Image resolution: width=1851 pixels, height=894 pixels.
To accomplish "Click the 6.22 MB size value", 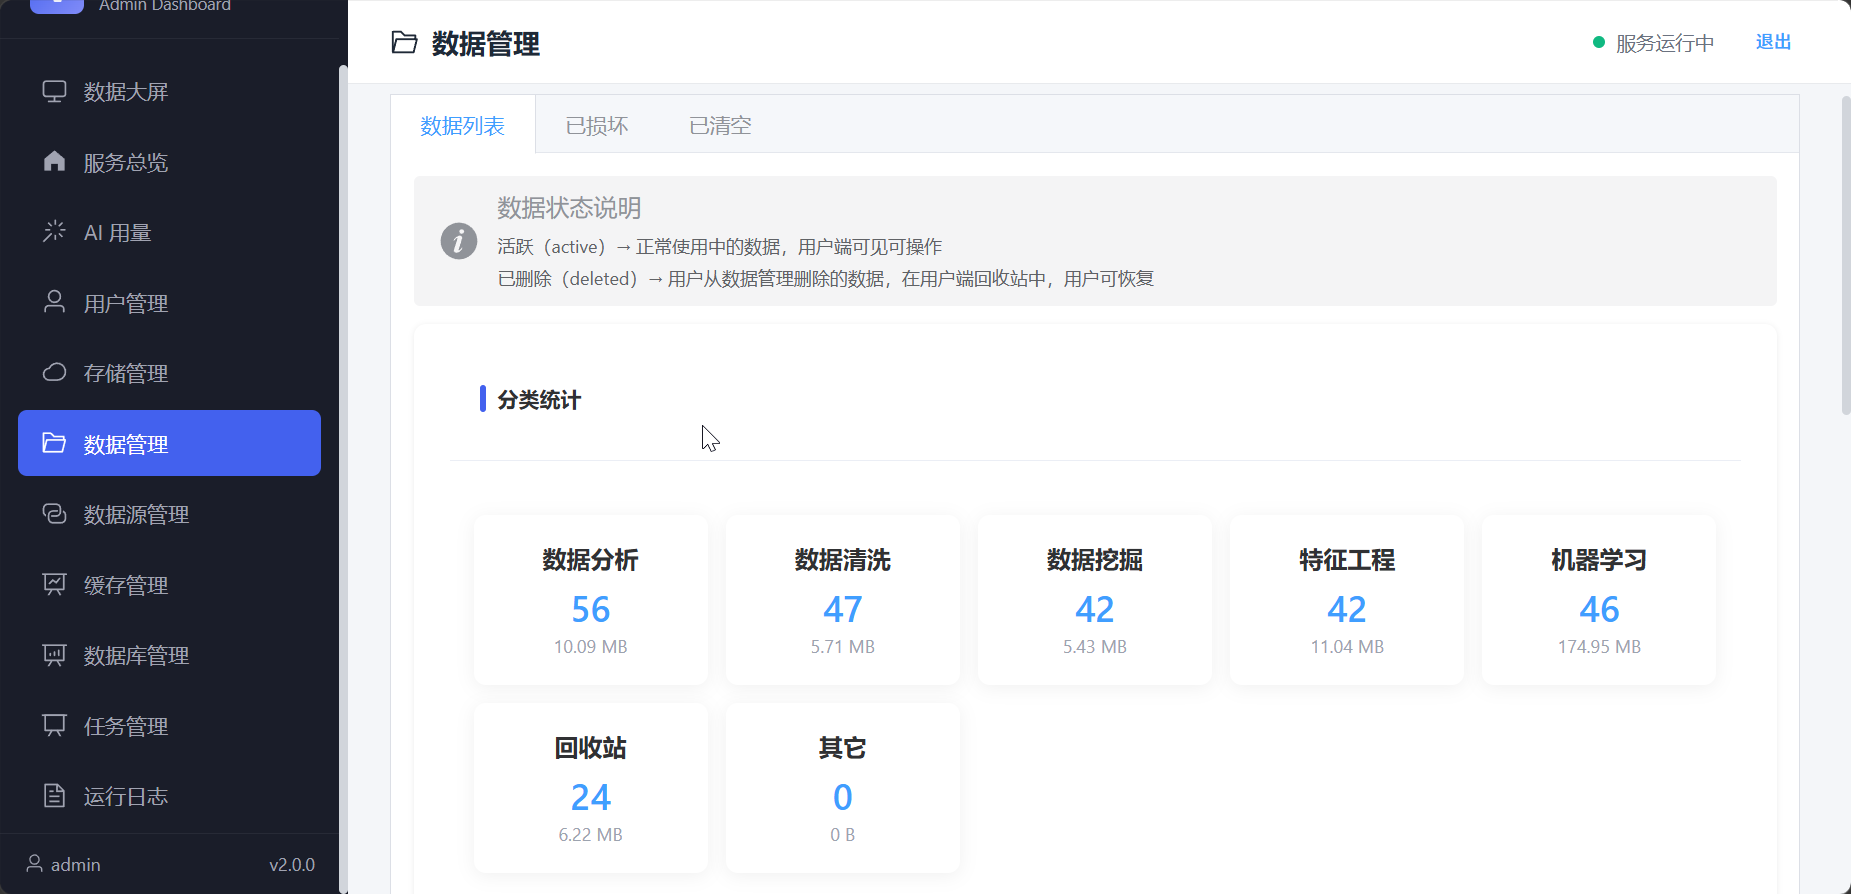I will tap(591, 835).
